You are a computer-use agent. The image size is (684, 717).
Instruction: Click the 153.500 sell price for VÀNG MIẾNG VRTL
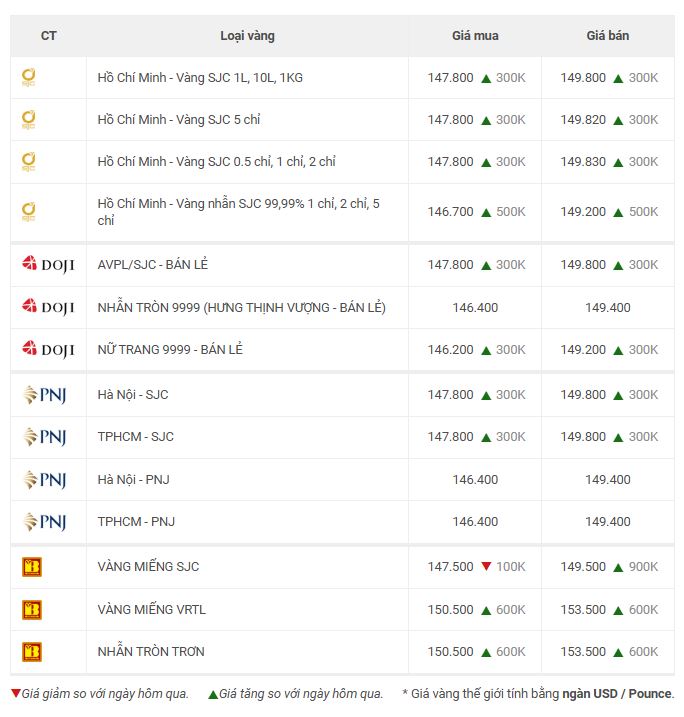pos(583,609)
